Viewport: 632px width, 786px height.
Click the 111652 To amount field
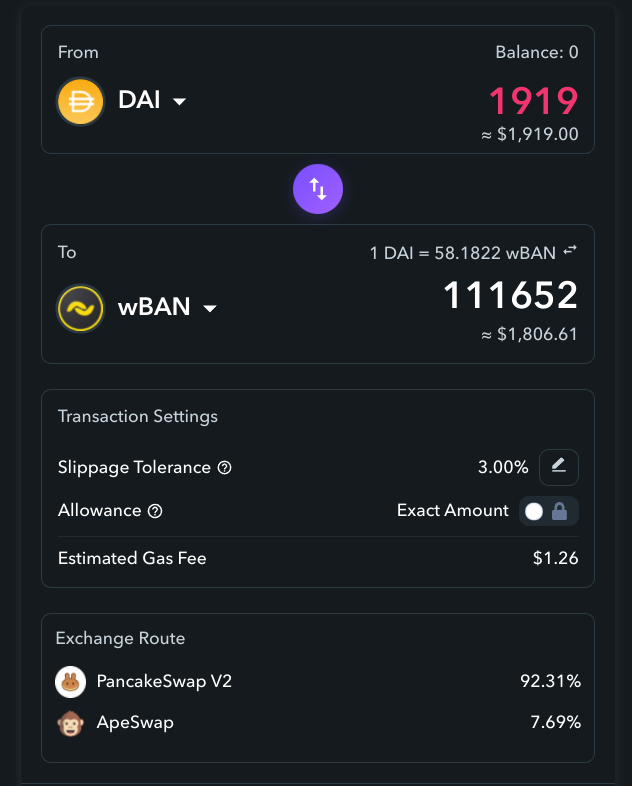tap(511, 295)
